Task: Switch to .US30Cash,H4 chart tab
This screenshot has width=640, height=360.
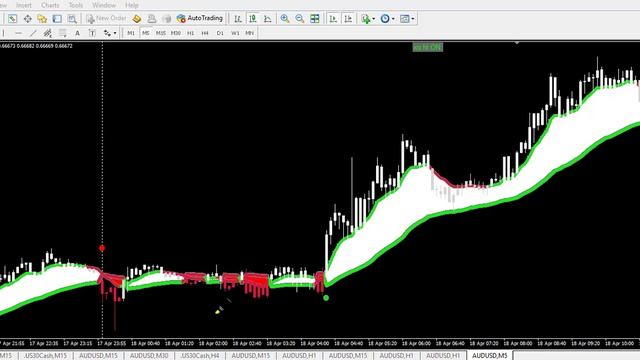Action: click(200, 356)
